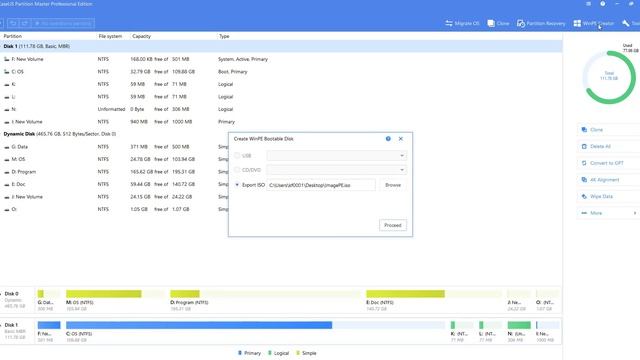Click N: block in Disk 1 map

click(519, 325)
